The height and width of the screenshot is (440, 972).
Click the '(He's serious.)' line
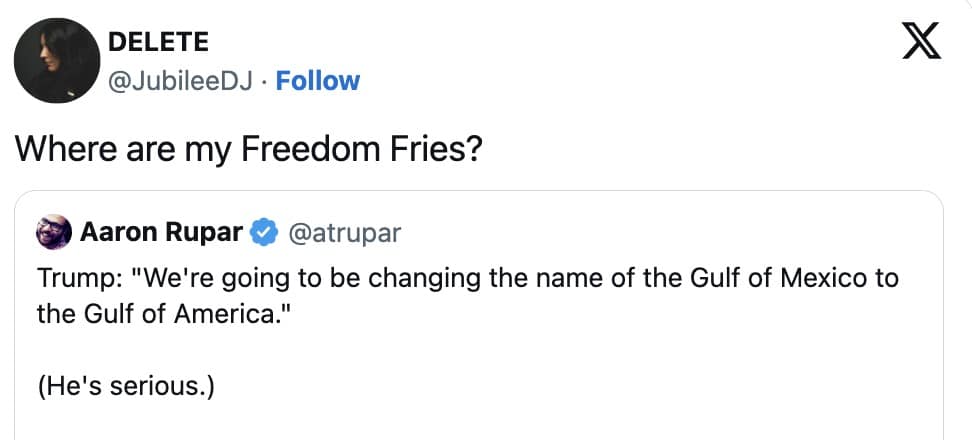(125, 386)
